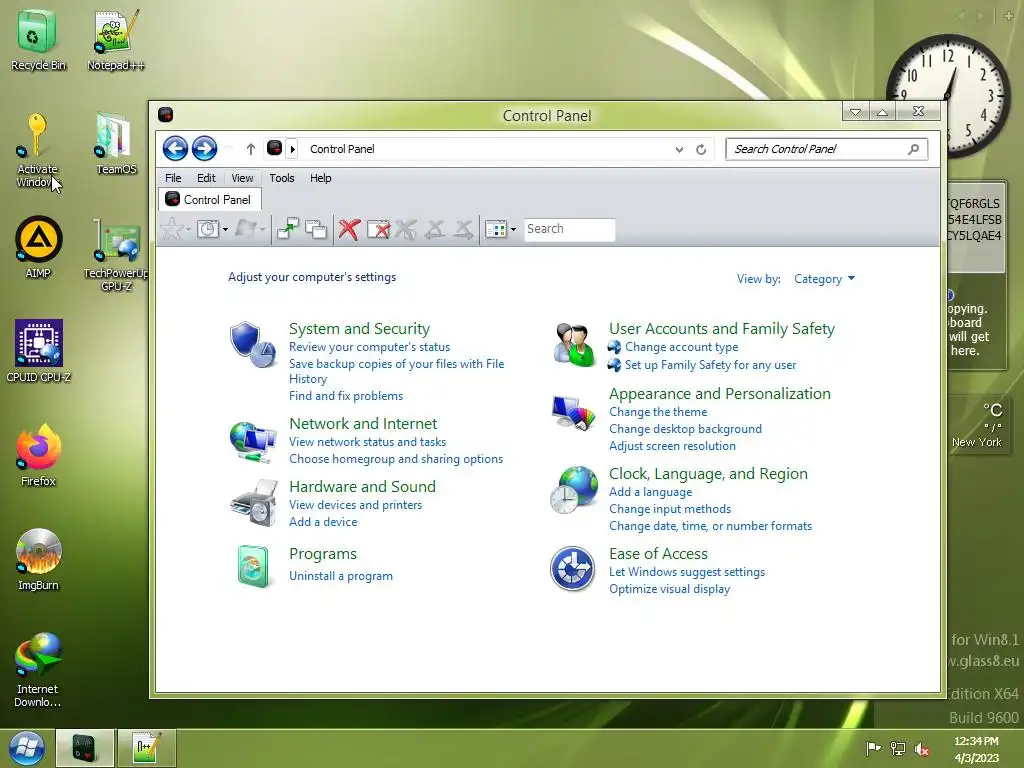Open System and Security category link
This screenshot has height=768, width=1024.
coord(360,328)
